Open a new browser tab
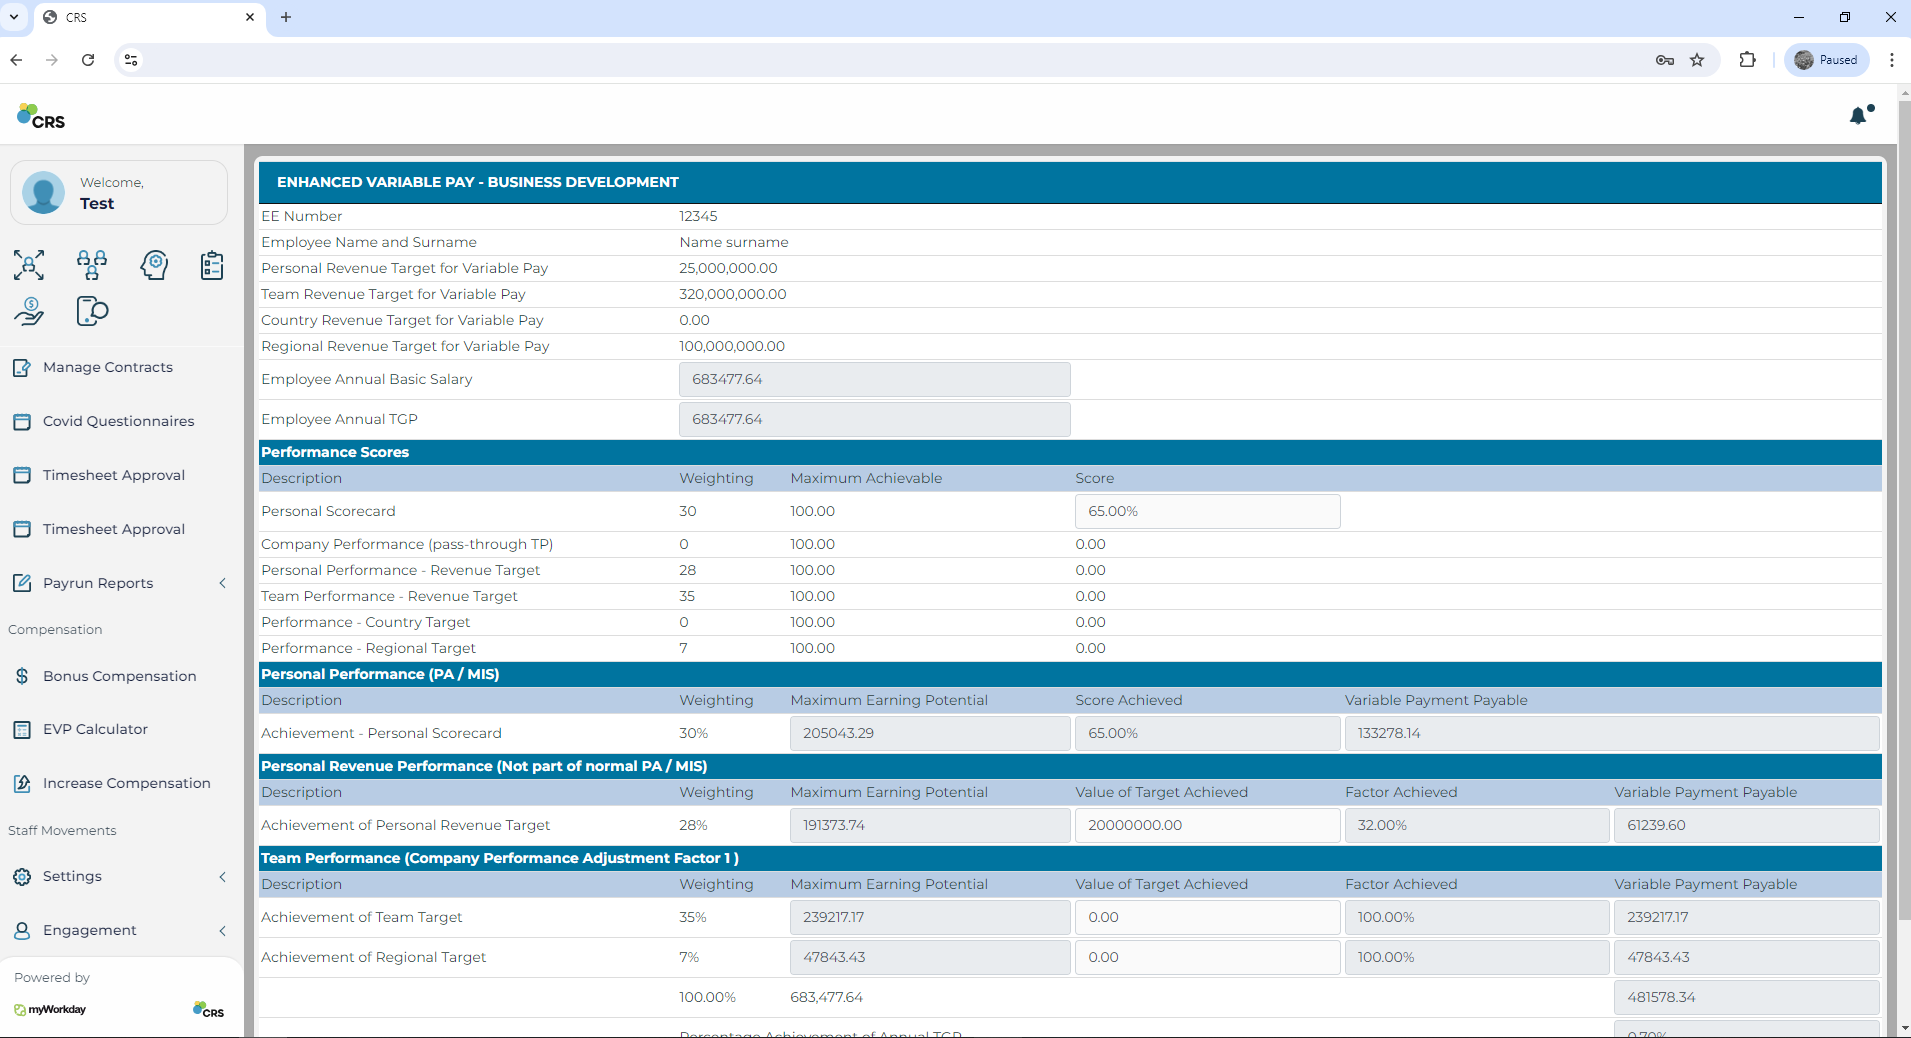The width and height of the screenshot is (1911, 1038). click(286, 17)
